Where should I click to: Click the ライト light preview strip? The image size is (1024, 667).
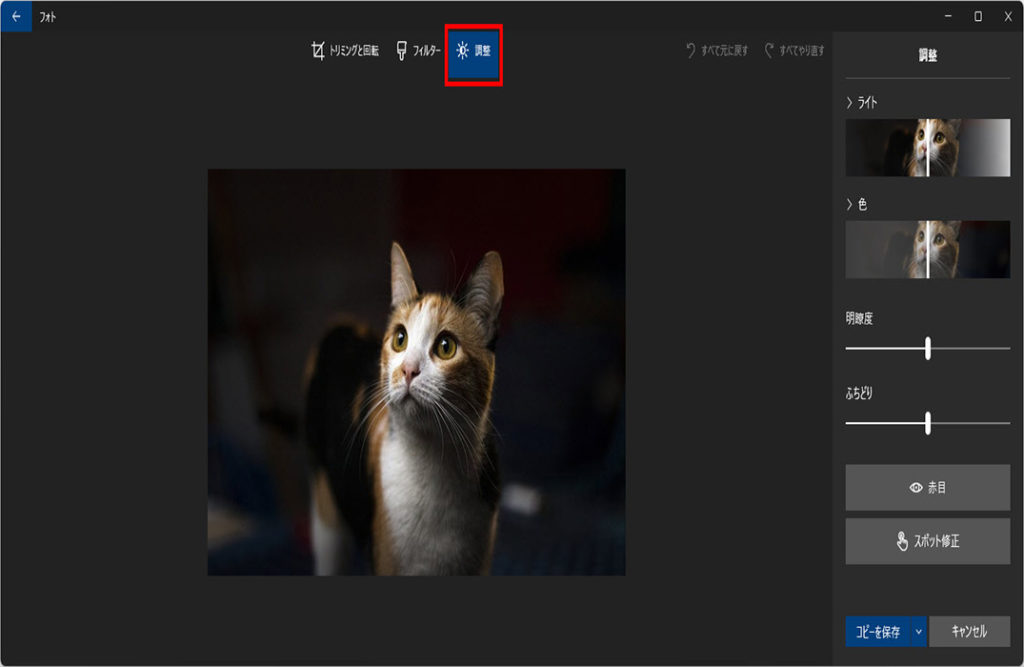coord(927,148)
